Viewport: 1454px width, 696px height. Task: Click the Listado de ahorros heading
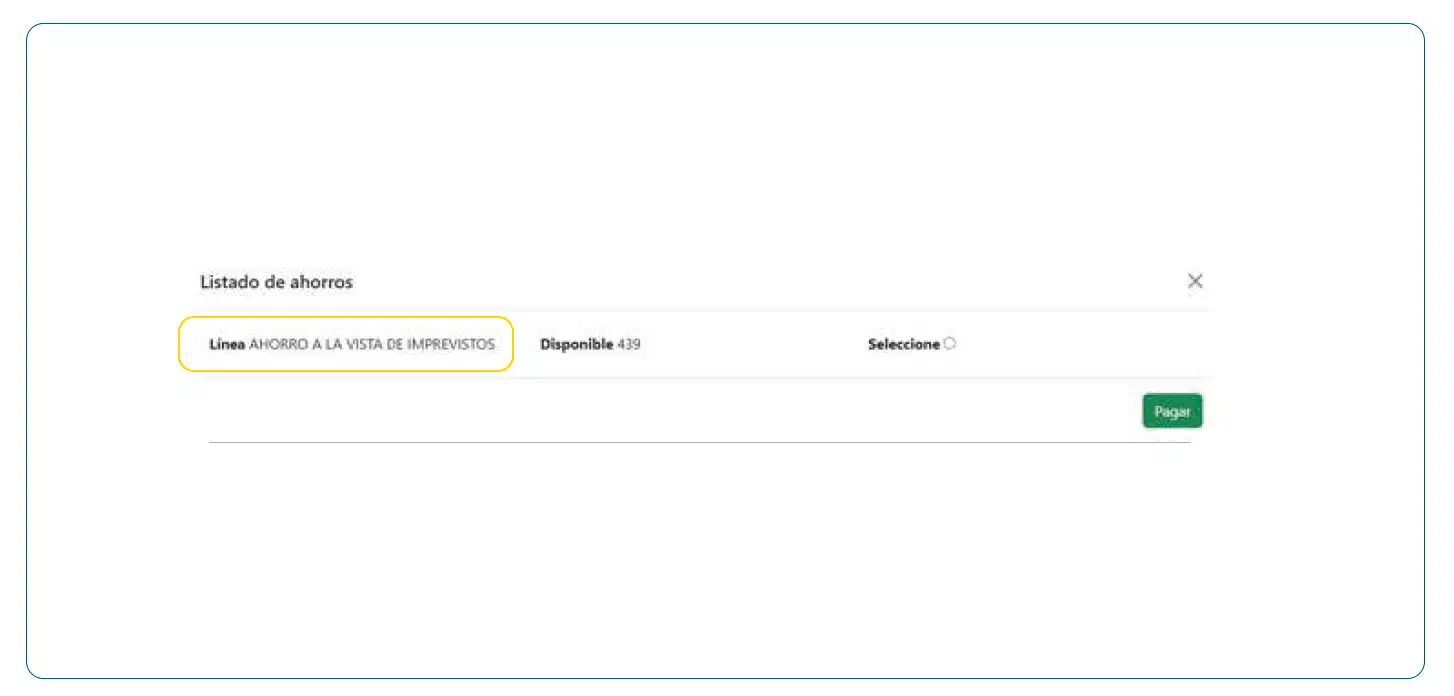(x=276, y=282)
